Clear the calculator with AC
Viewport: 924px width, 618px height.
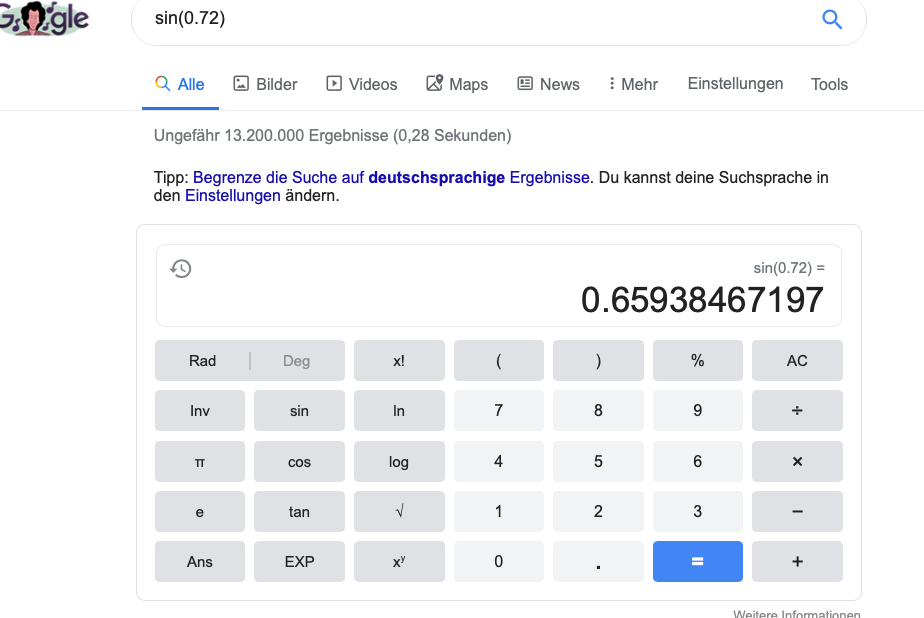pos(797,361)
